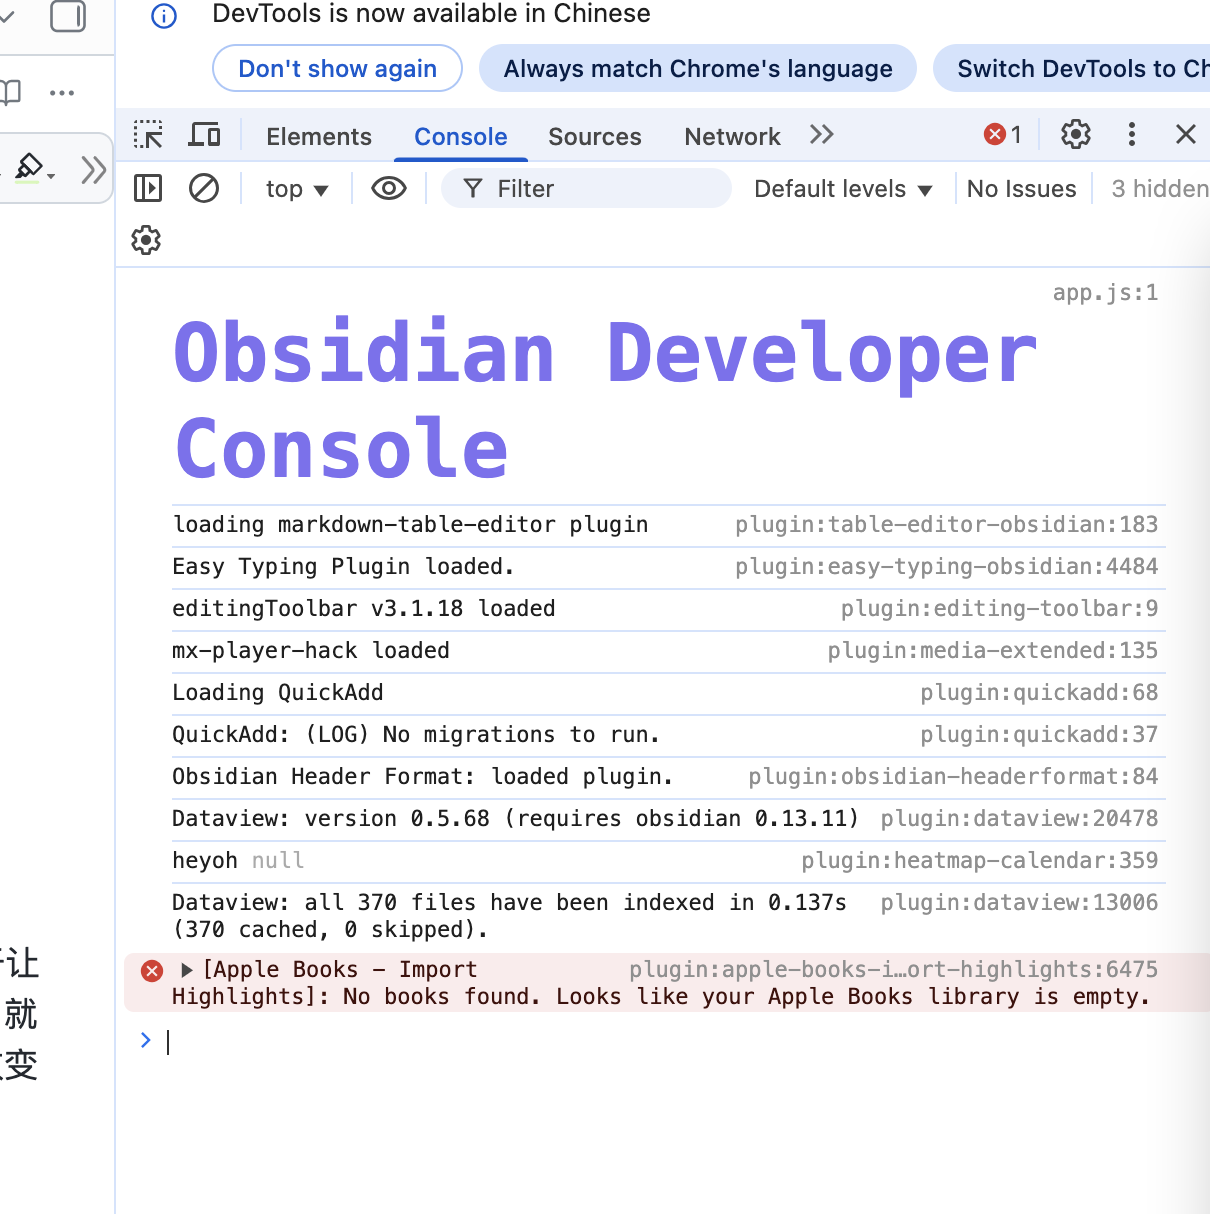Click Always match Chrome's language button
The height and width of the screenshot is (1214, 1210).
(x=697, y=69)
